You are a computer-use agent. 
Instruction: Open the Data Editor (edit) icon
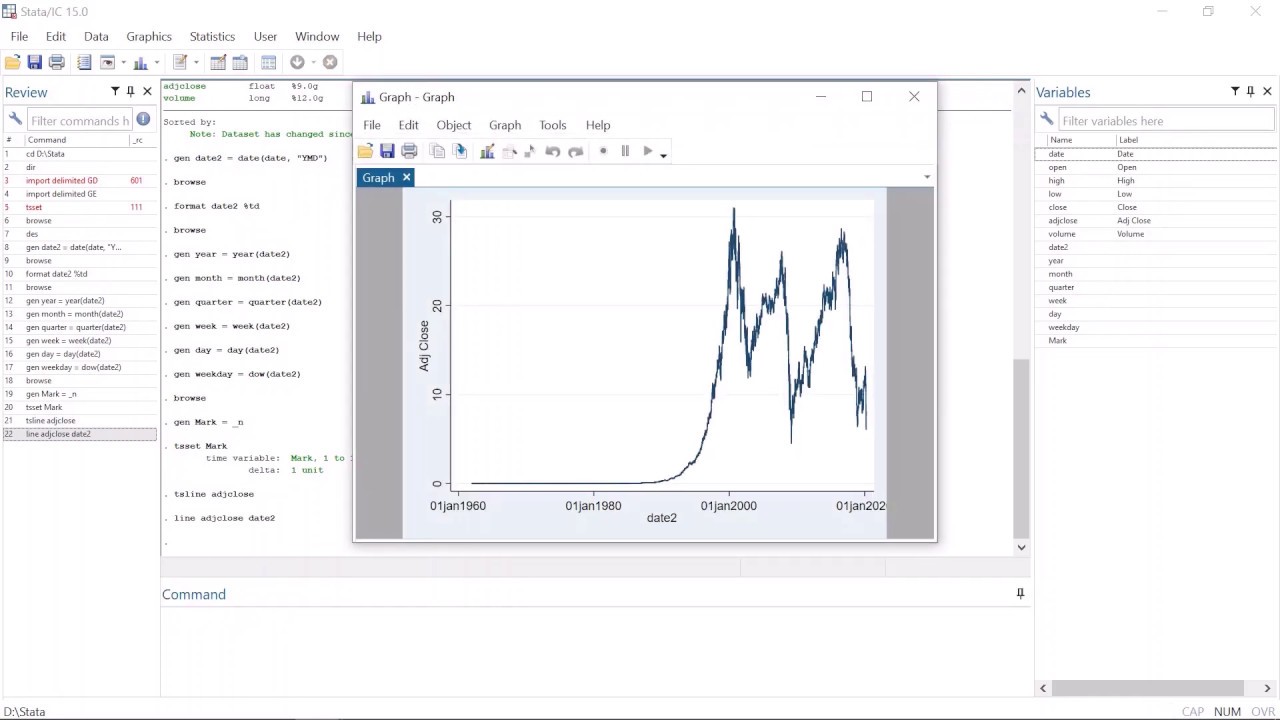click(218, 62)
